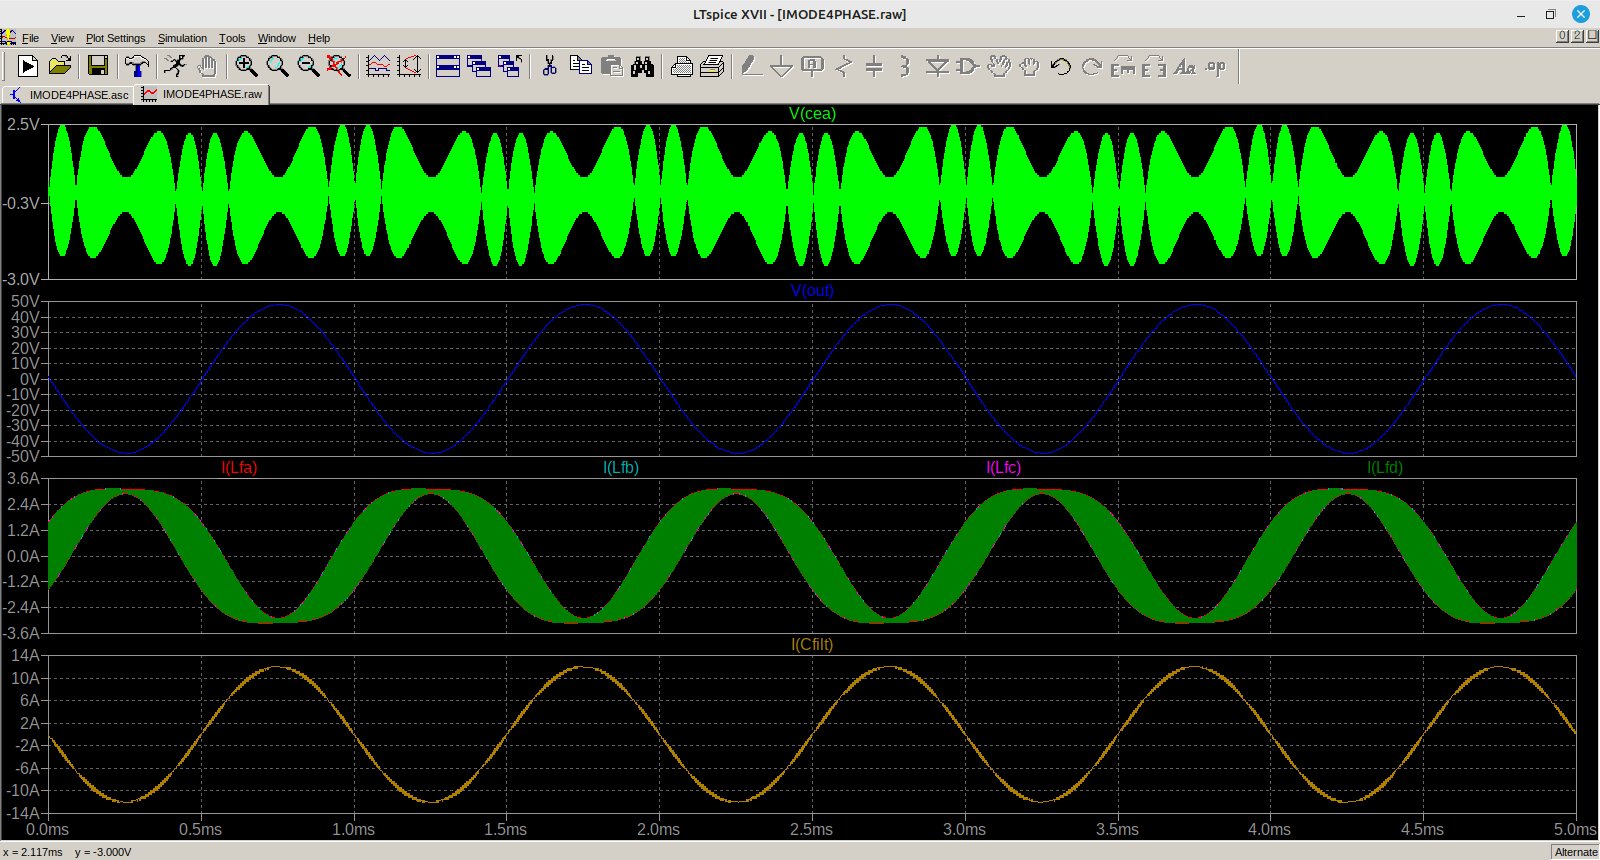
Task: Click the Alternate status bar indicator
Action: (1576, 852)
